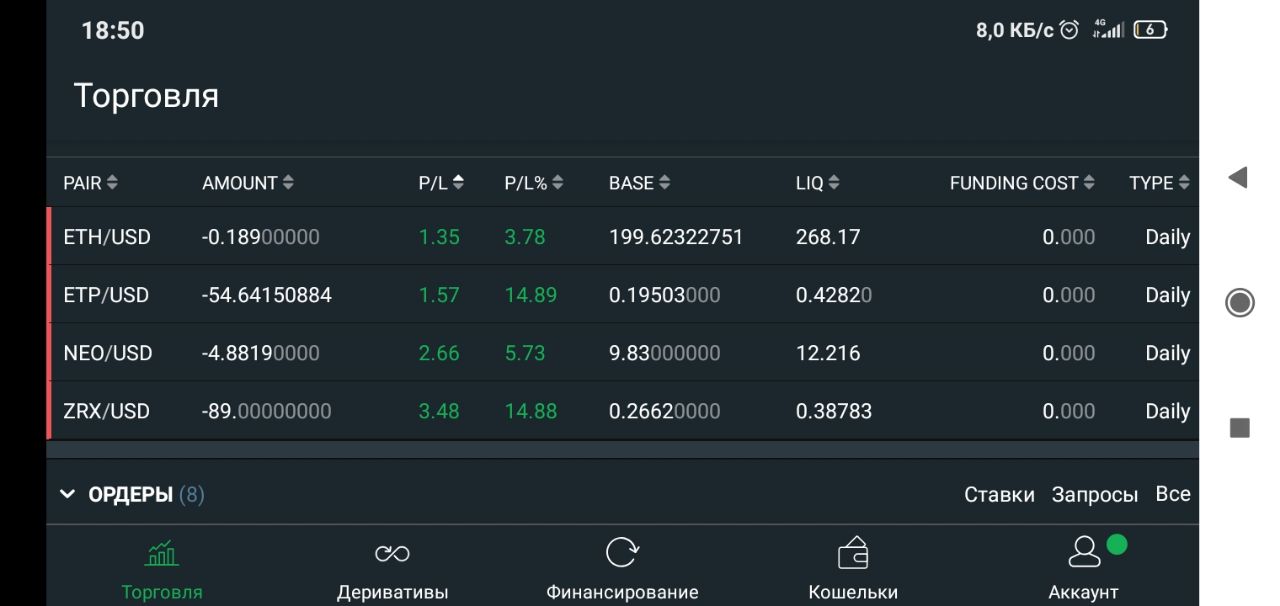
Task: Switch to Деривативы label in bottom bar
Action: [392, 592]
